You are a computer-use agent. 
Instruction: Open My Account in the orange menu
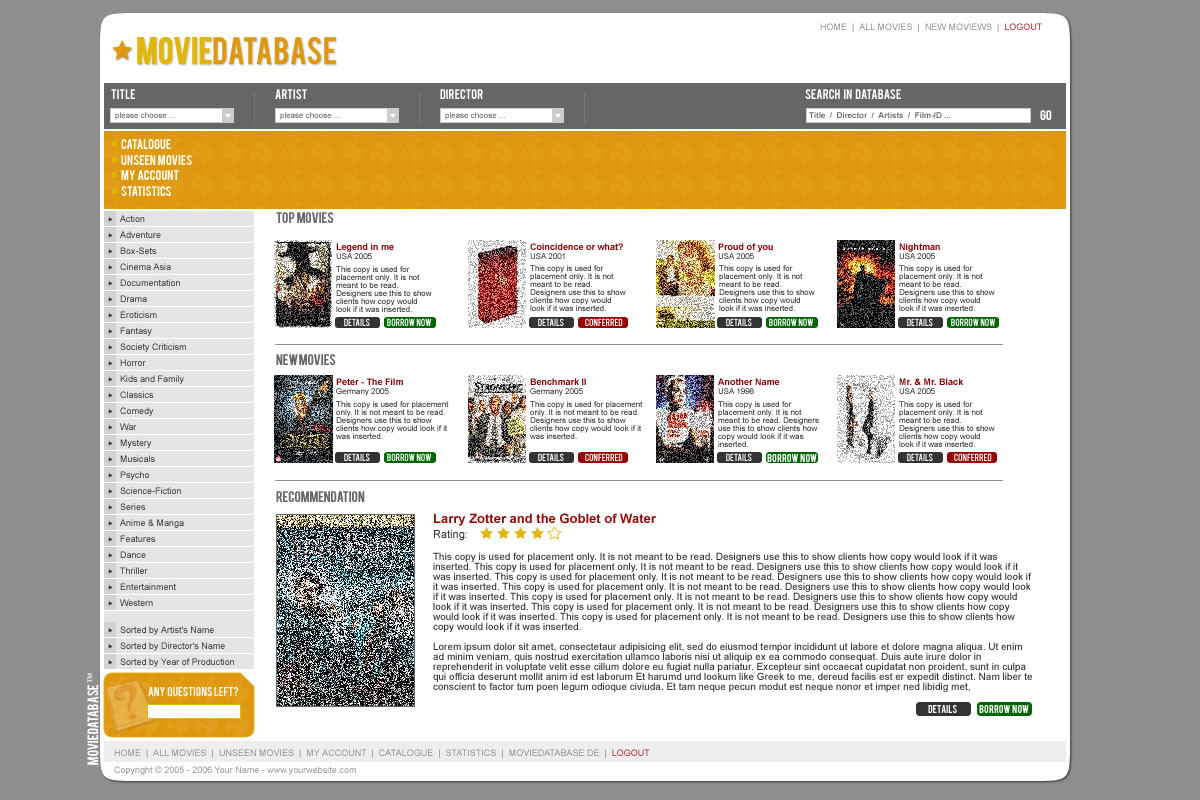click(x=150, y=175)
